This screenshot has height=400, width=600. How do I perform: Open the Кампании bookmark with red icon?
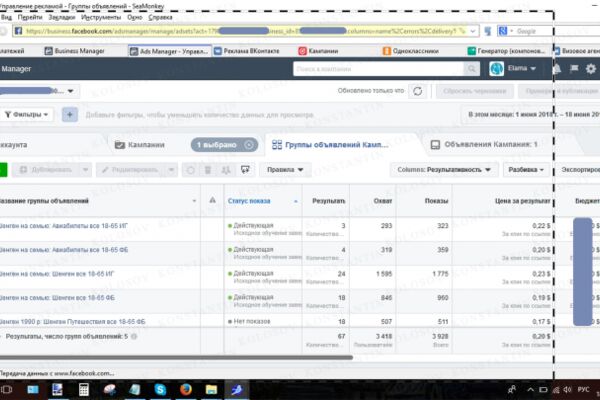(x=318, y=51)
